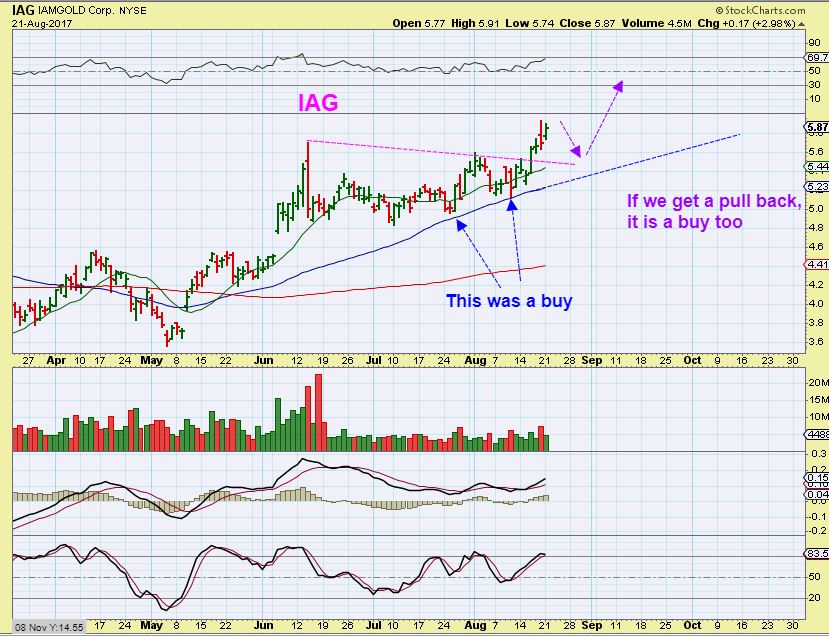Select the High 5.91 value
This screenshot has width=829, height=636.
[475, 23]
